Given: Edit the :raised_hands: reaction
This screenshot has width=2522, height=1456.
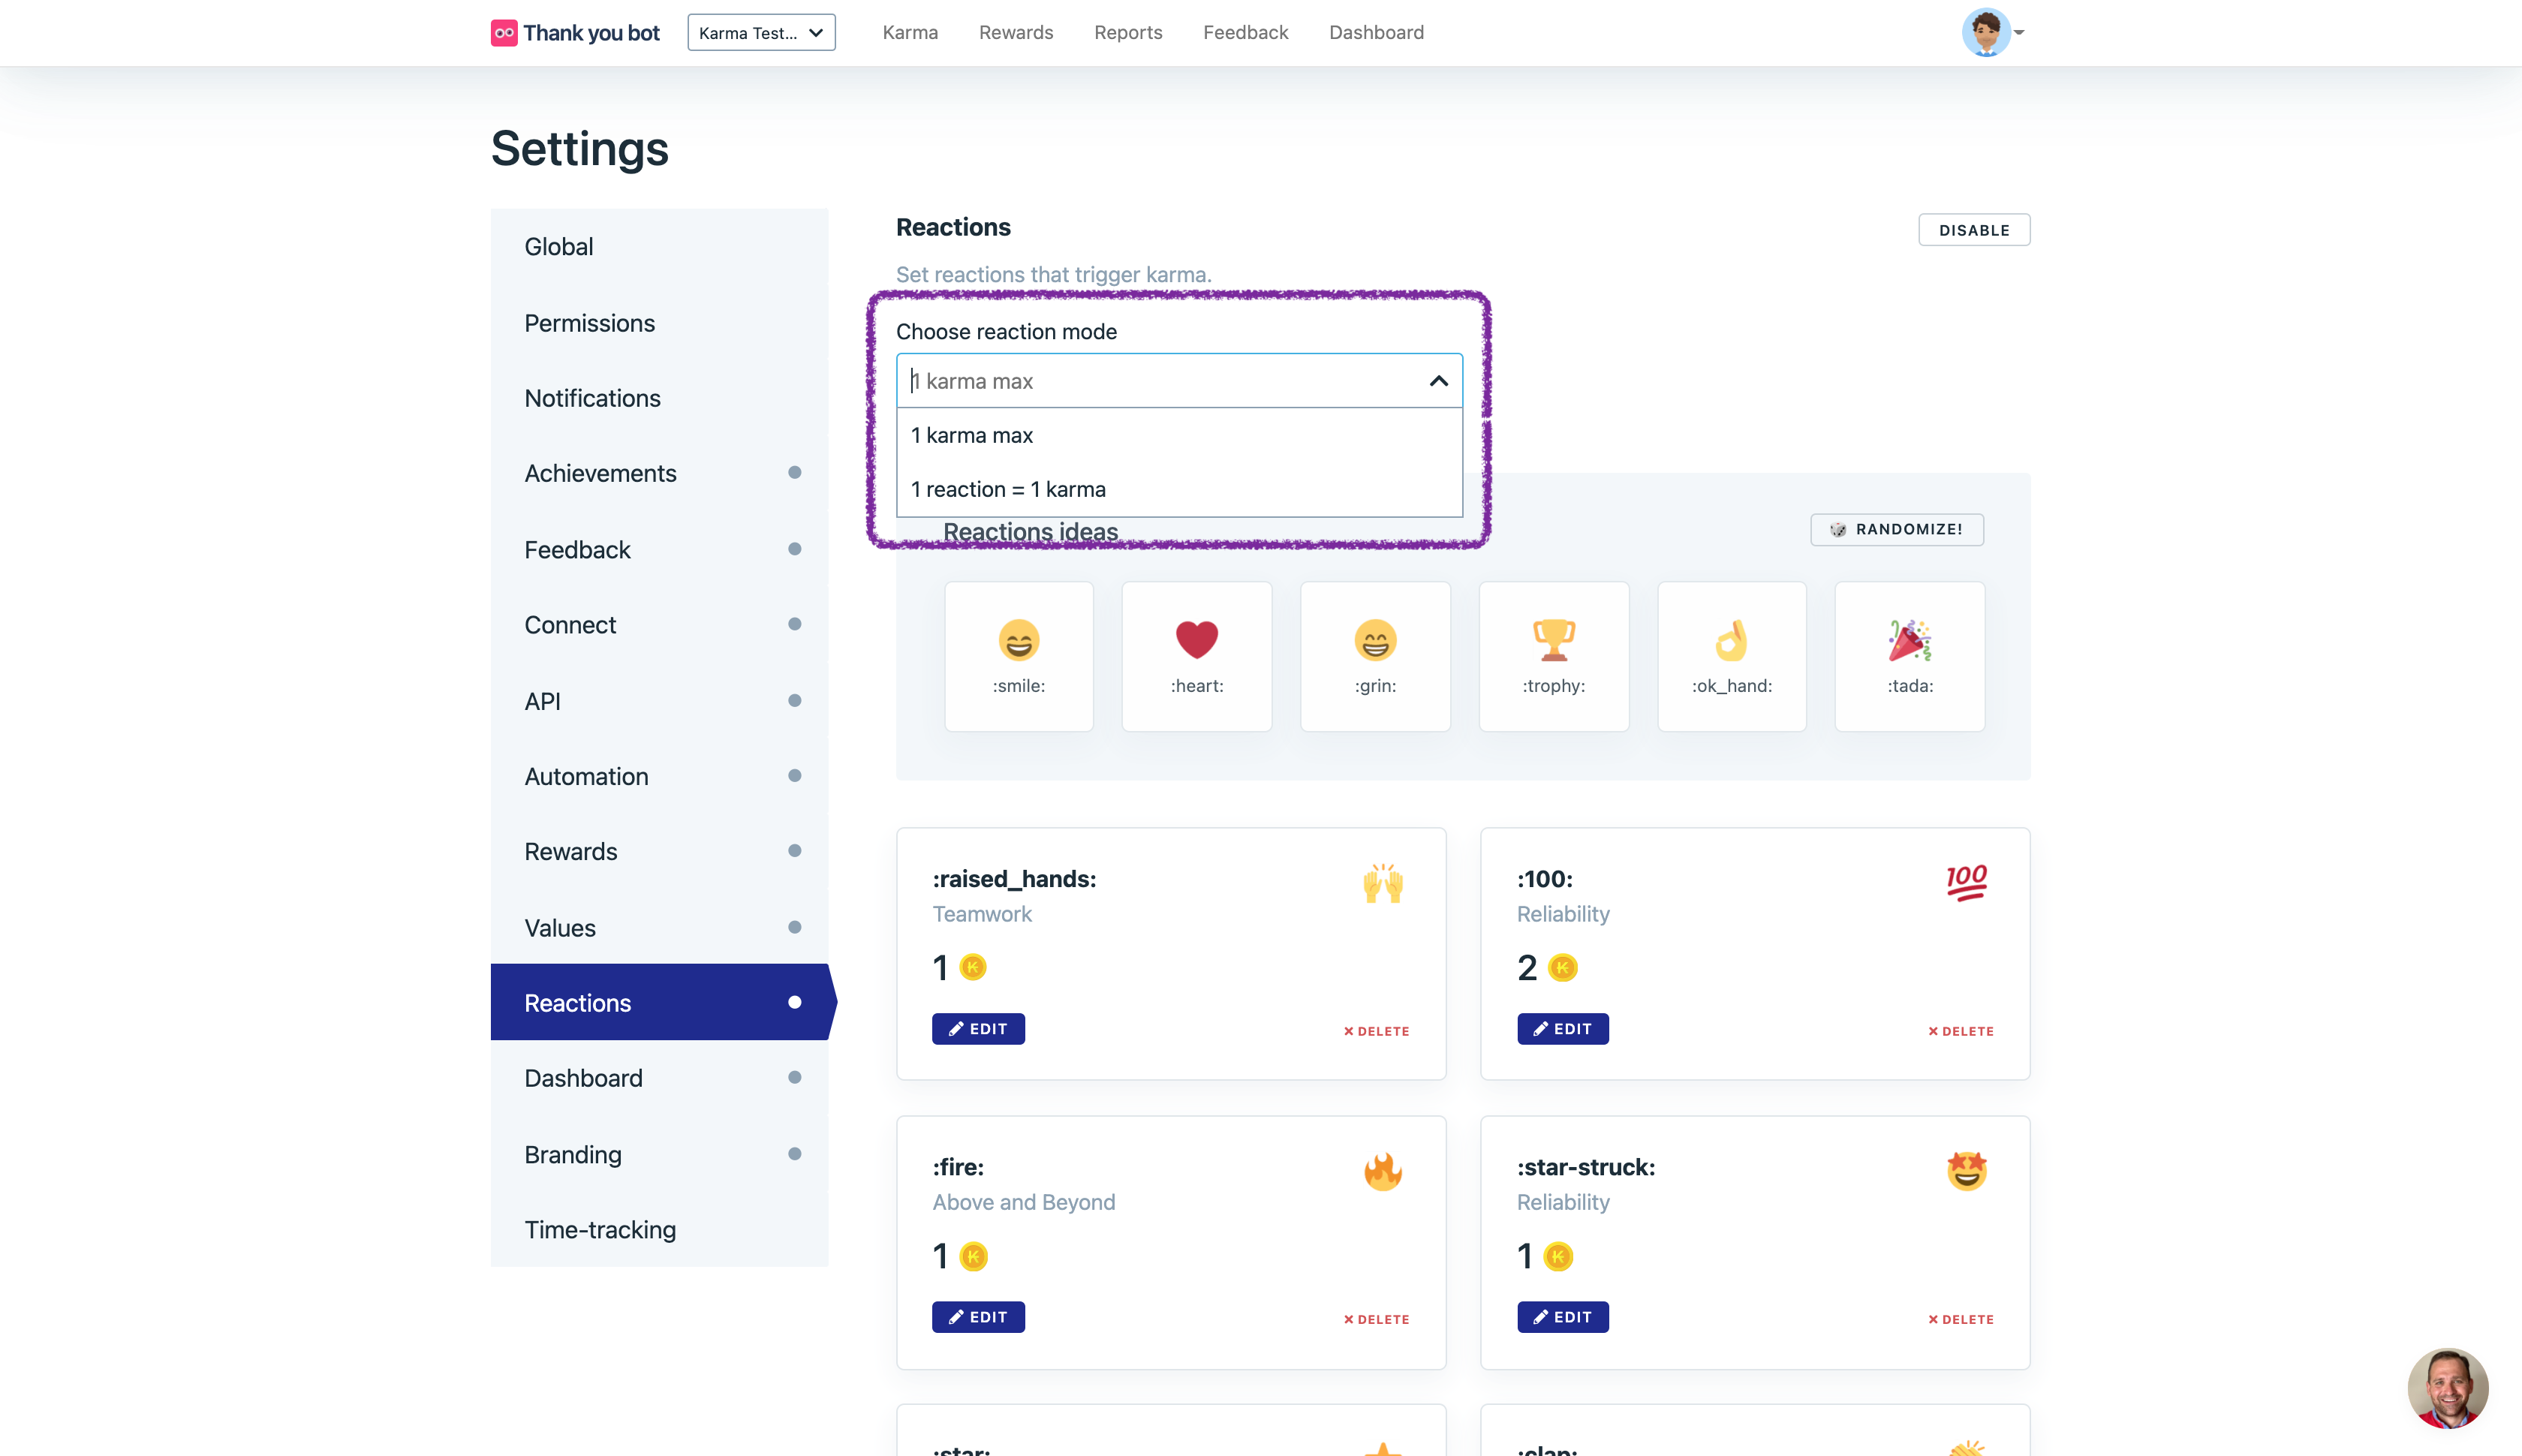Looking at the screenshot, I should 977,1029.
